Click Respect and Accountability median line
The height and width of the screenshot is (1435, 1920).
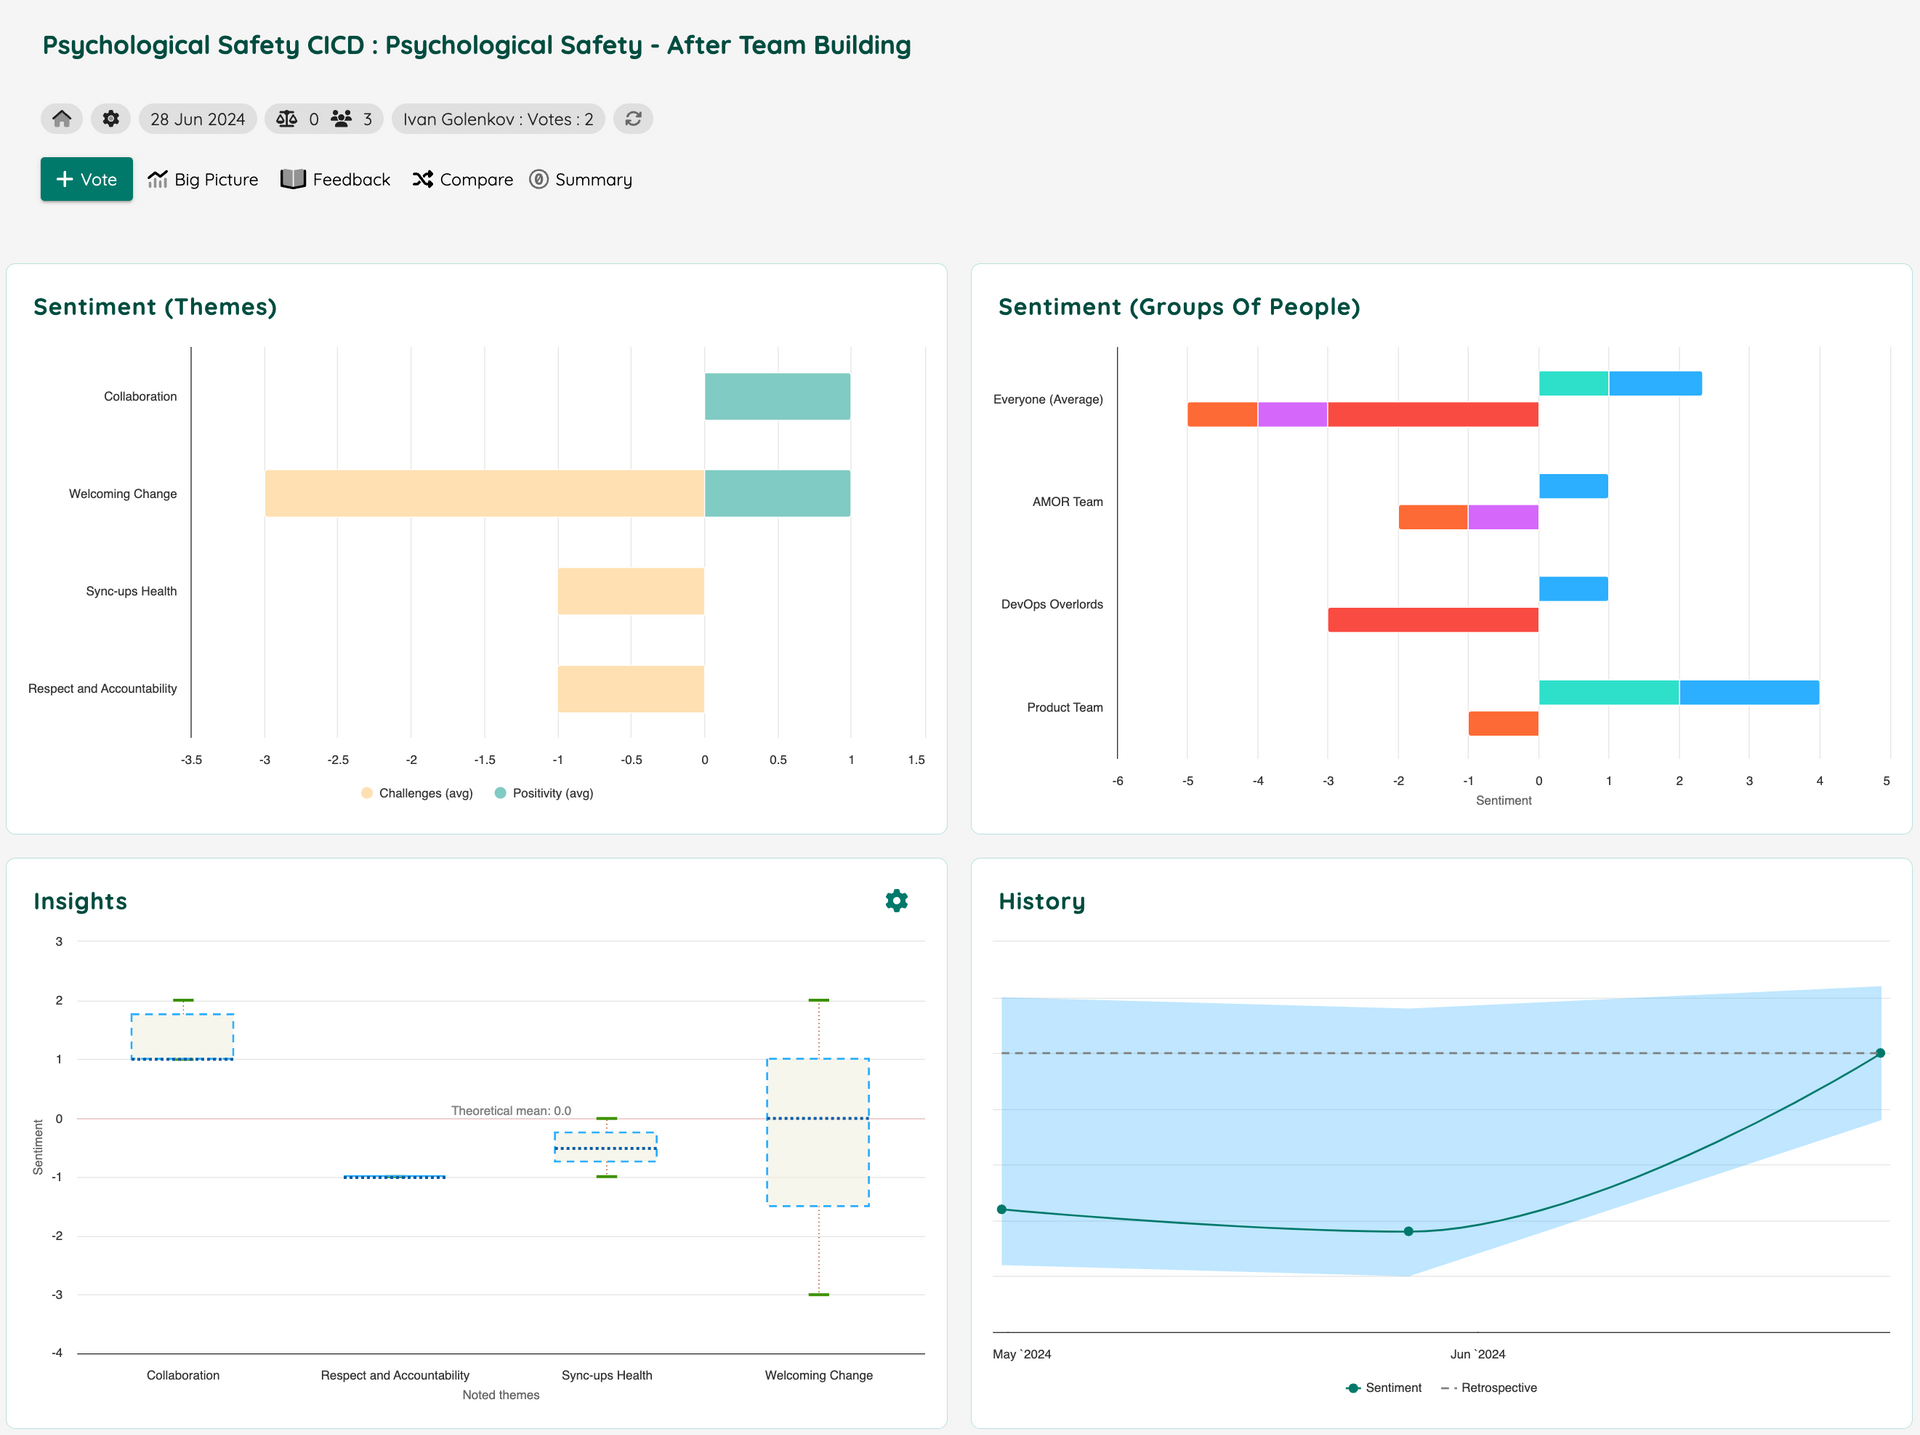point(395,1177)
